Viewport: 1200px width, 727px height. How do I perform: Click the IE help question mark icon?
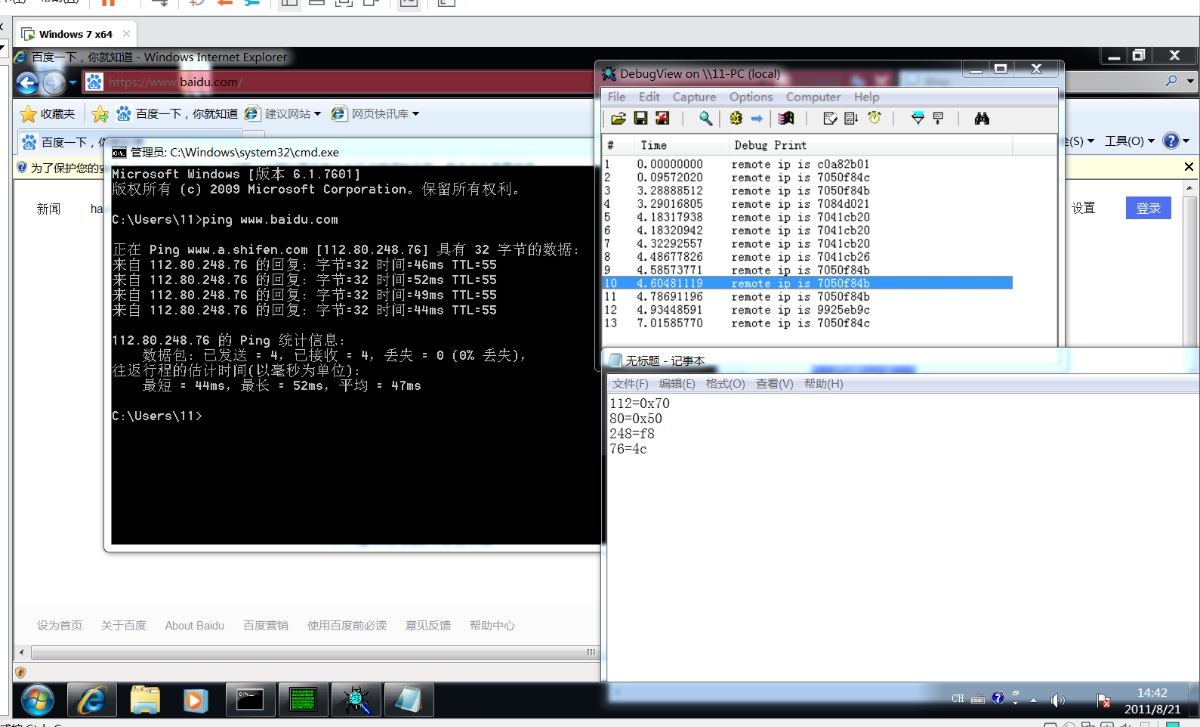[x=1173, y=142]
